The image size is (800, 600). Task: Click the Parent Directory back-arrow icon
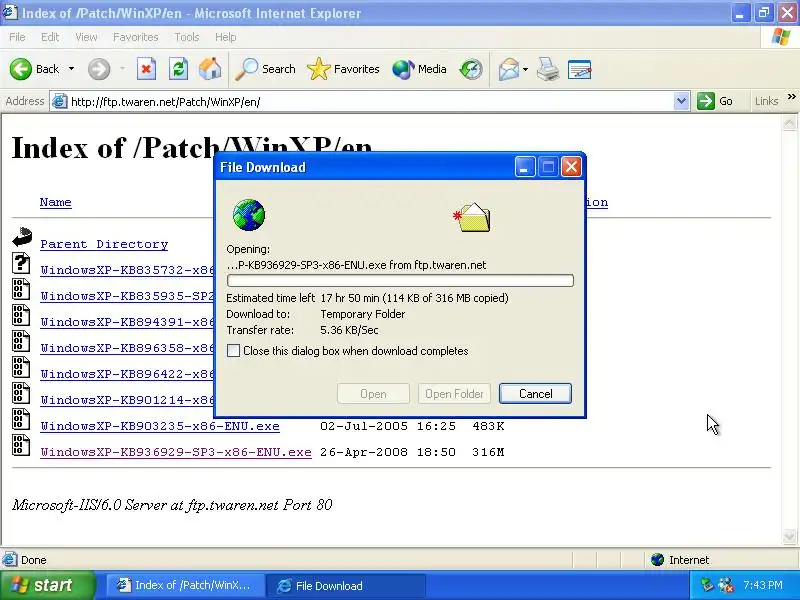pos(22,237)
